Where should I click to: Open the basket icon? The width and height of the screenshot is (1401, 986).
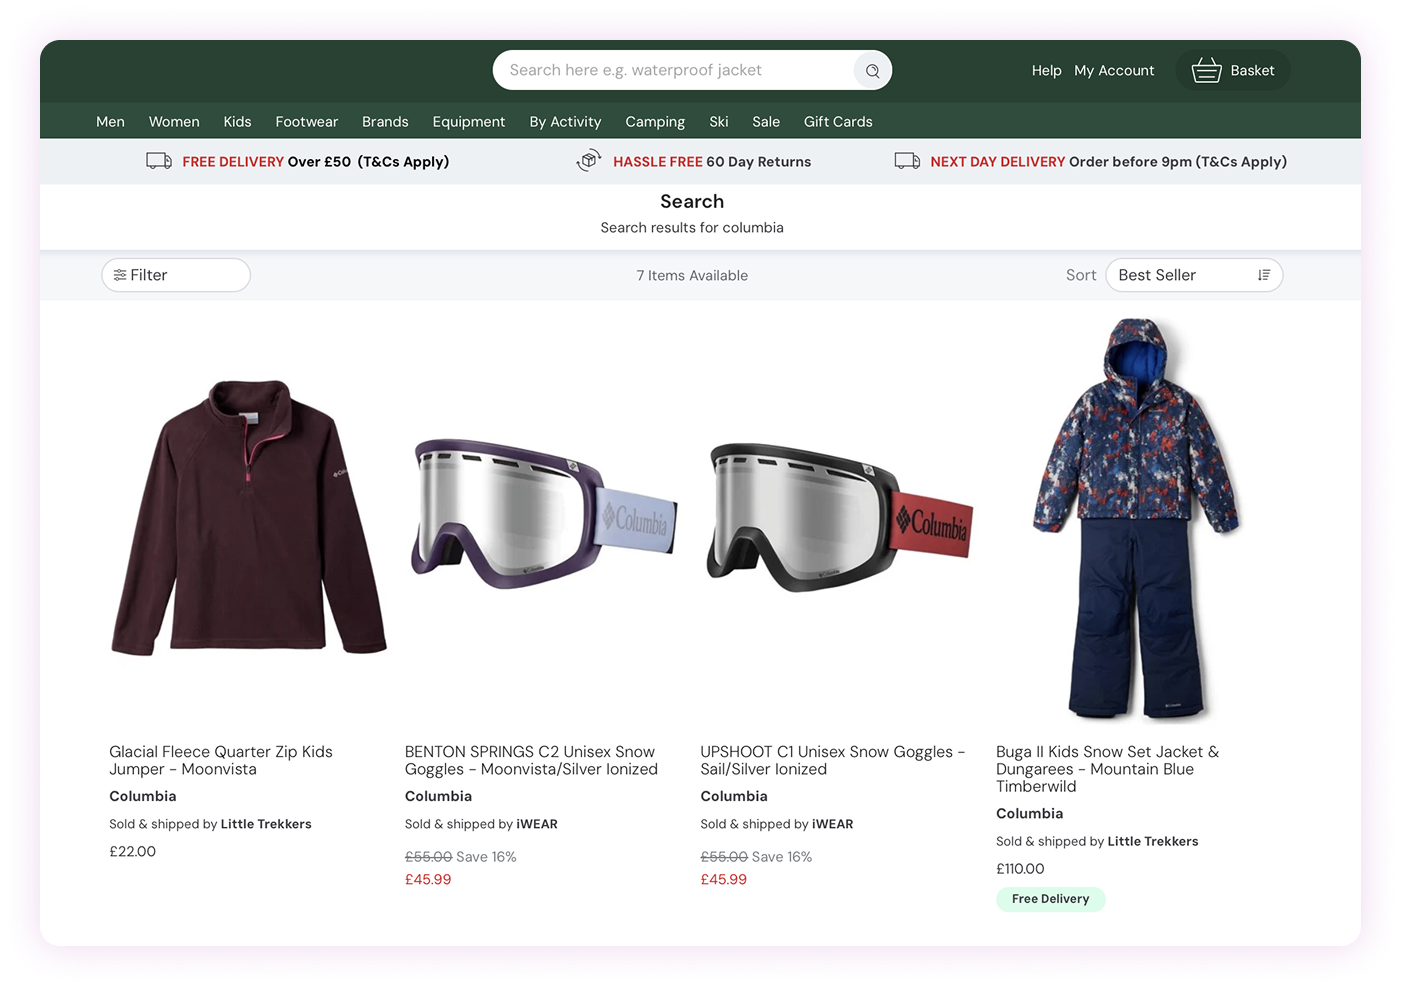click(1206, 70)
